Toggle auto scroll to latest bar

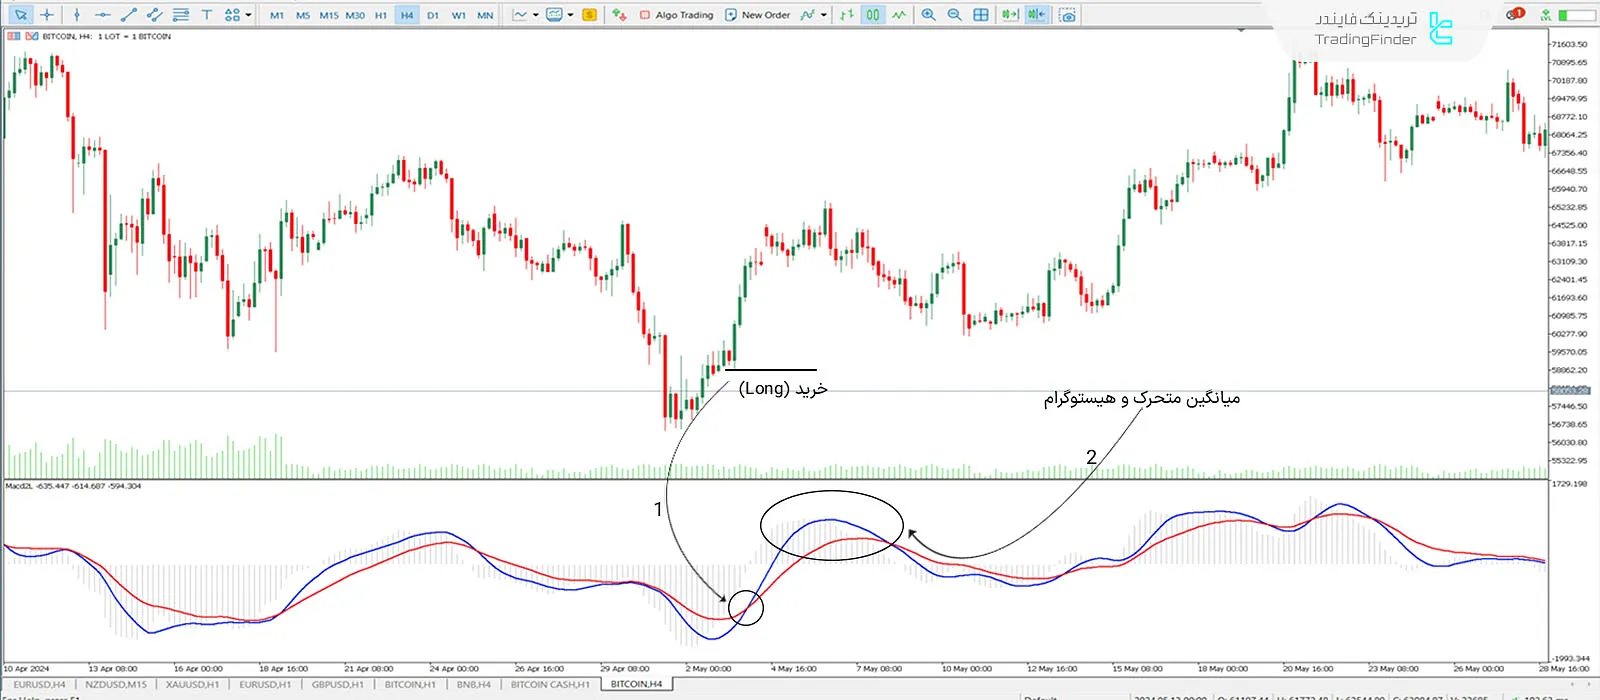click(1010, 15)
